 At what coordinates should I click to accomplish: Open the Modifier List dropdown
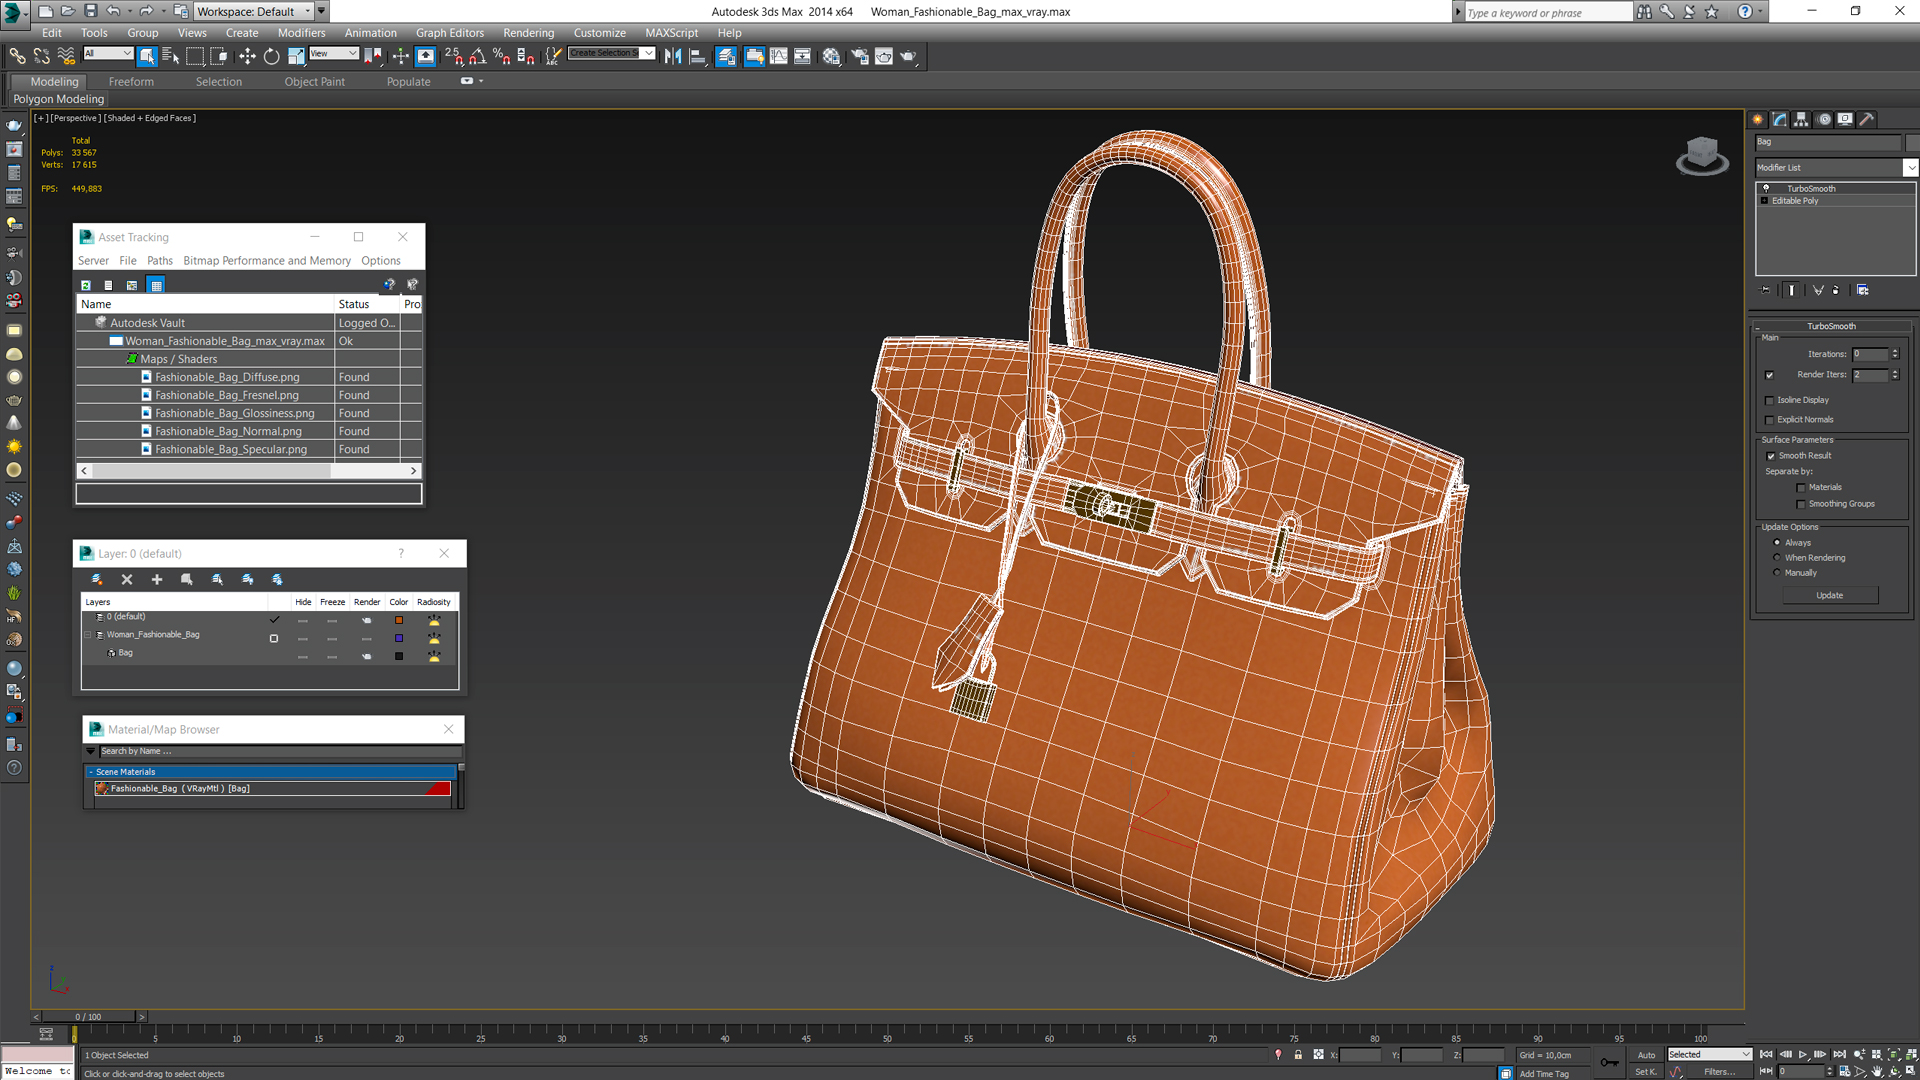pos(1910,168)
